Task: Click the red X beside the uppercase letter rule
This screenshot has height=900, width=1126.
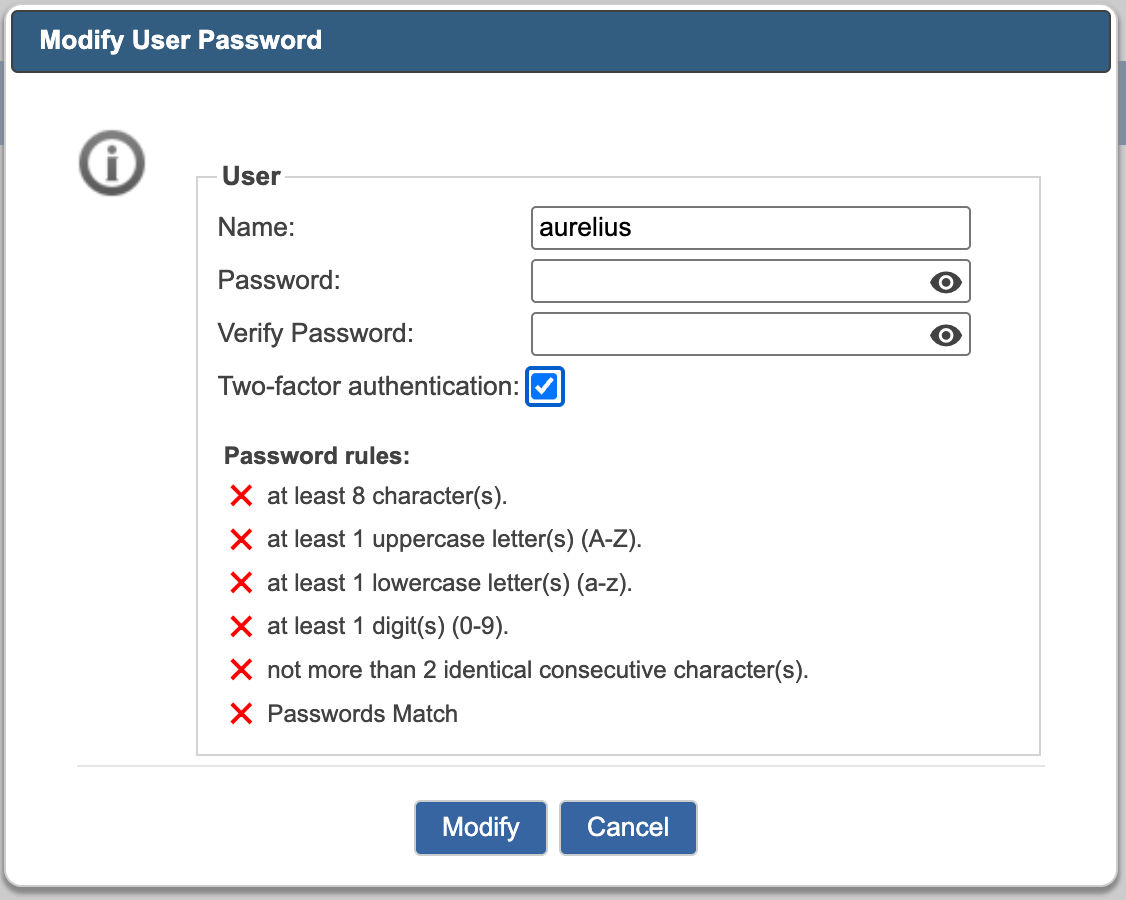Action: [241, 539]
